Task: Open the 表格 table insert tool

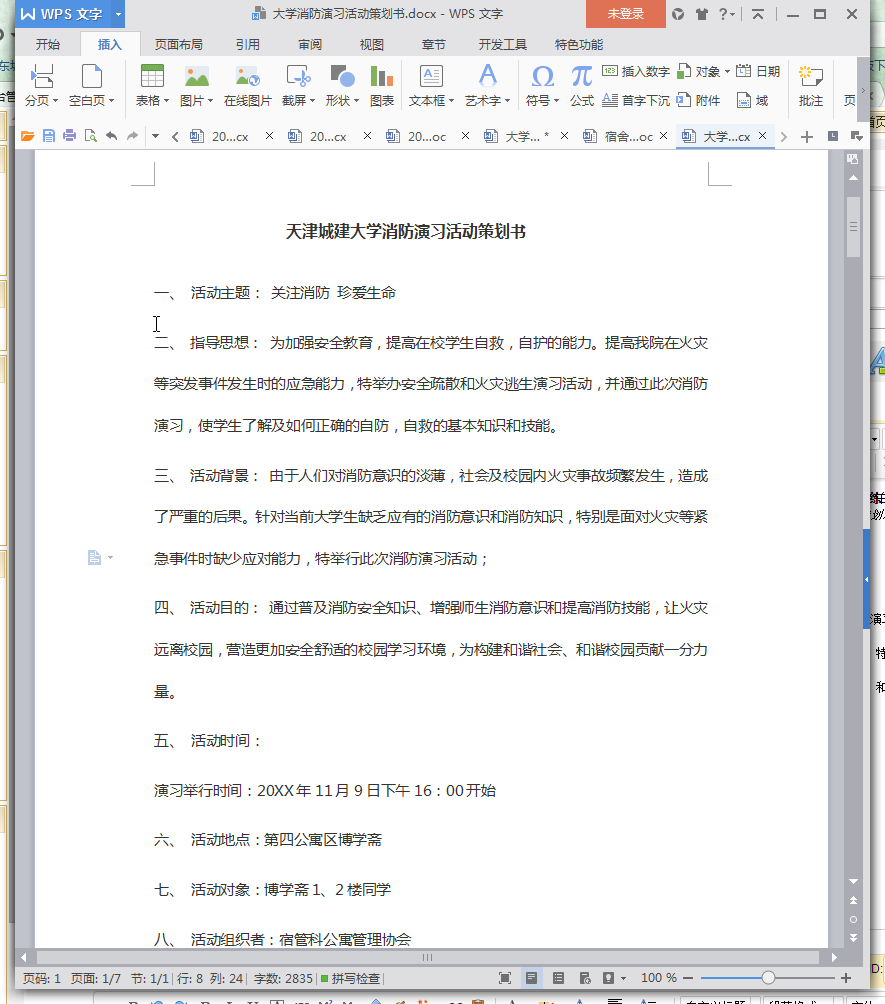Action: point(152,85)
